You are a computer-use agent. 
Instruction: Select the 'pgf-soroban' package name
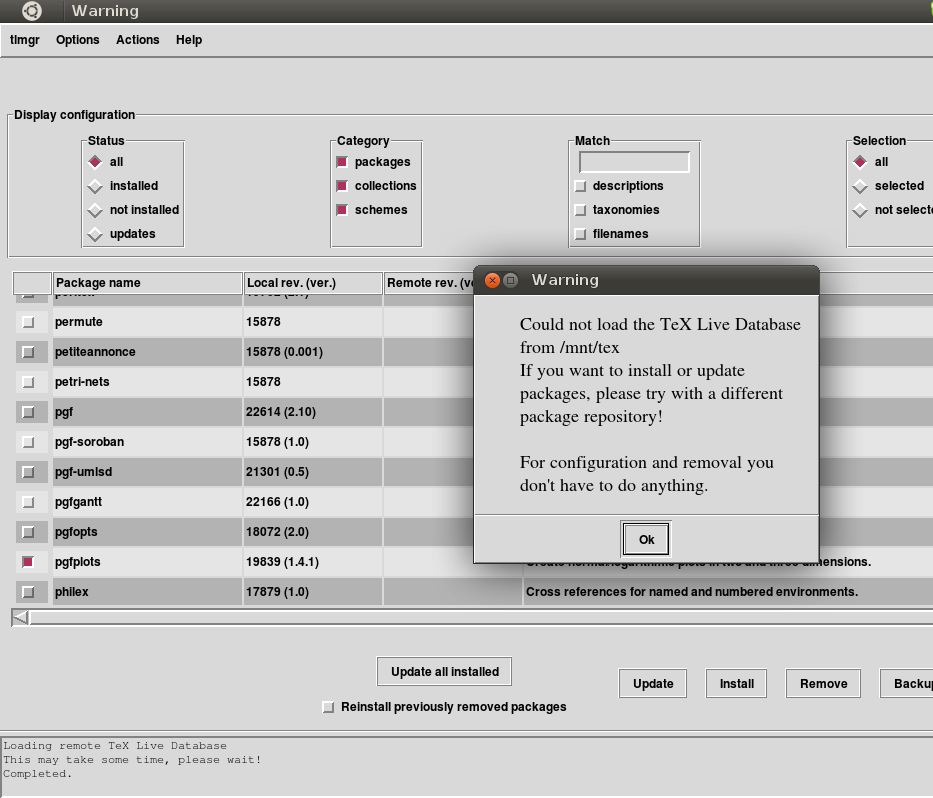[89, 442]
